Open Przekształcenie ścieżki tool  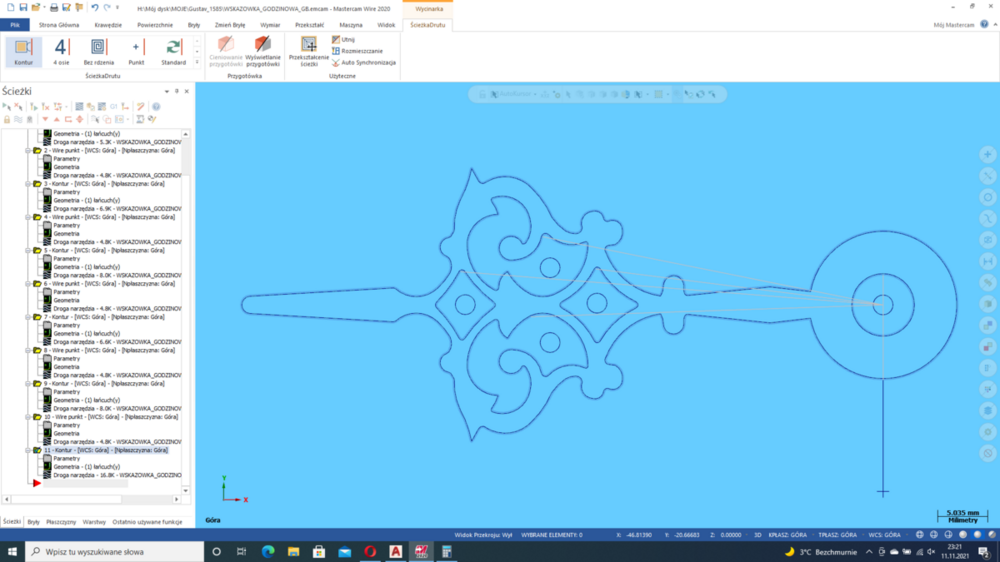click(x=309, y=52)
